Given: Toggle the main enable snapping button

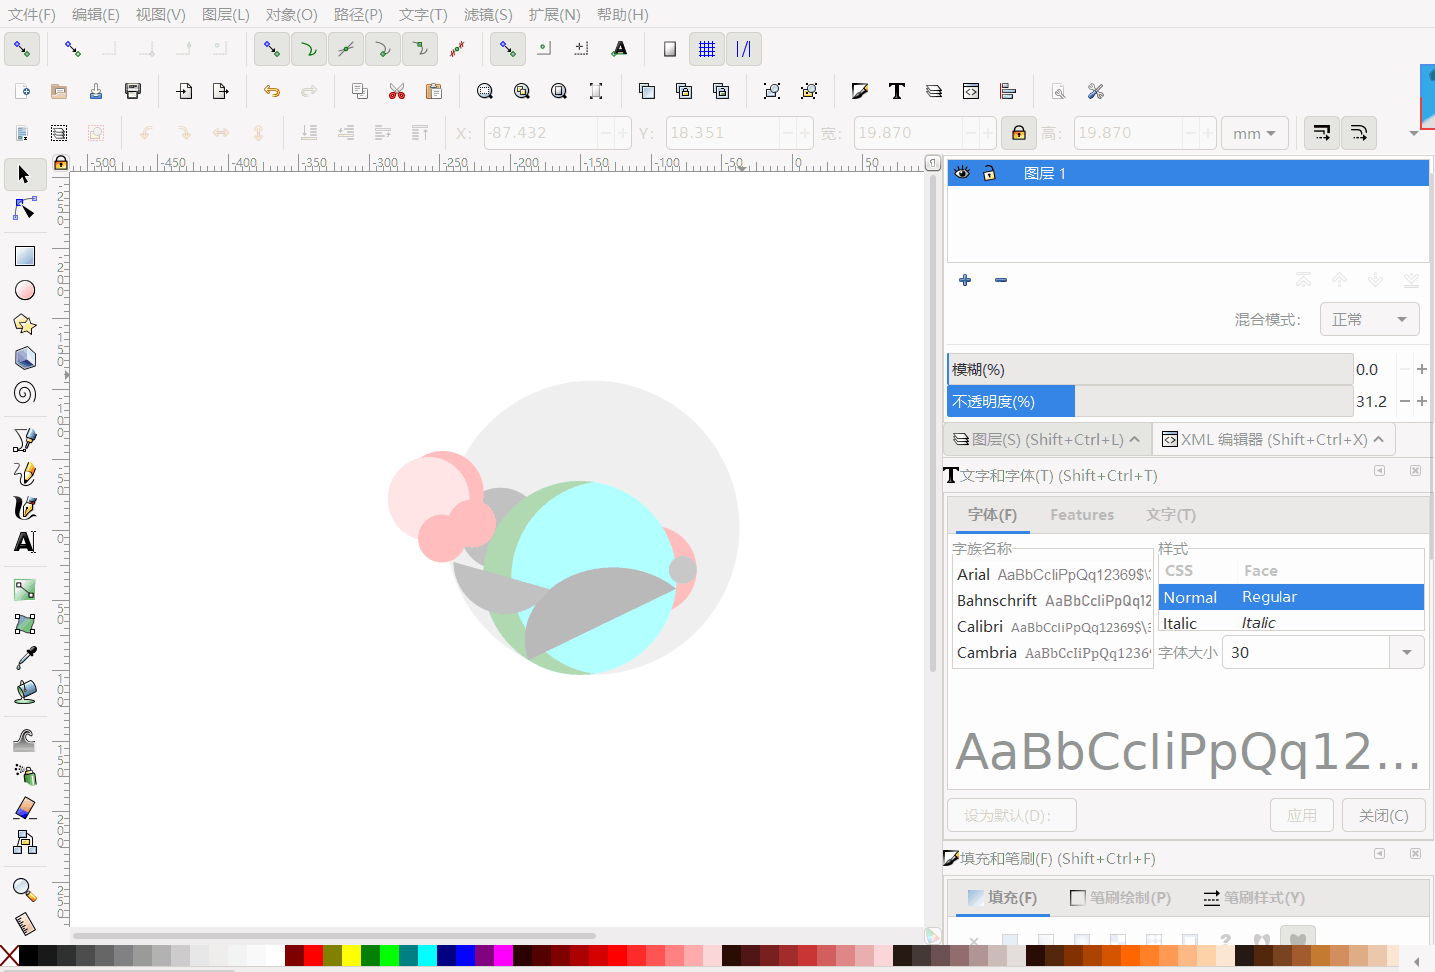Looking at the screenshot, I should point(22,49).
